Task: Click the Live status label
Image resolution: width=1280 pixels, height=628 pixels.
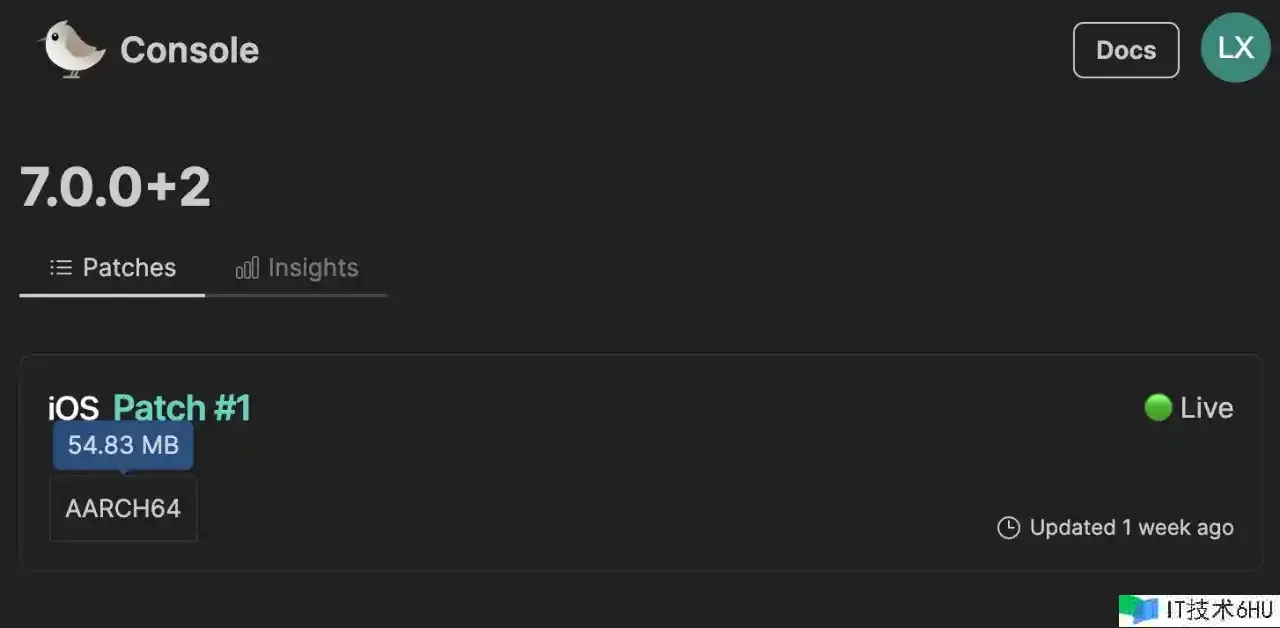Action: click(1206, 408)
